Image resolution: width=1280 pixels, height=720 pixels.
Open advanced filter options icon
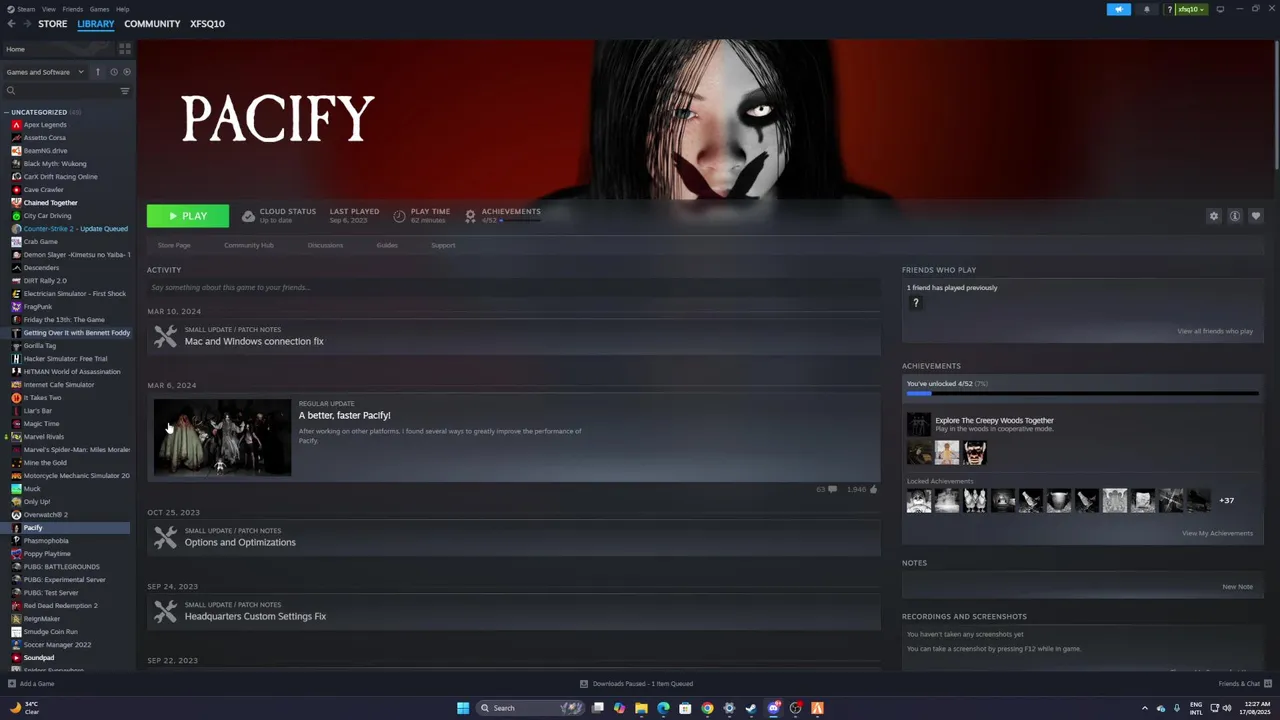[x=125, y=91]
